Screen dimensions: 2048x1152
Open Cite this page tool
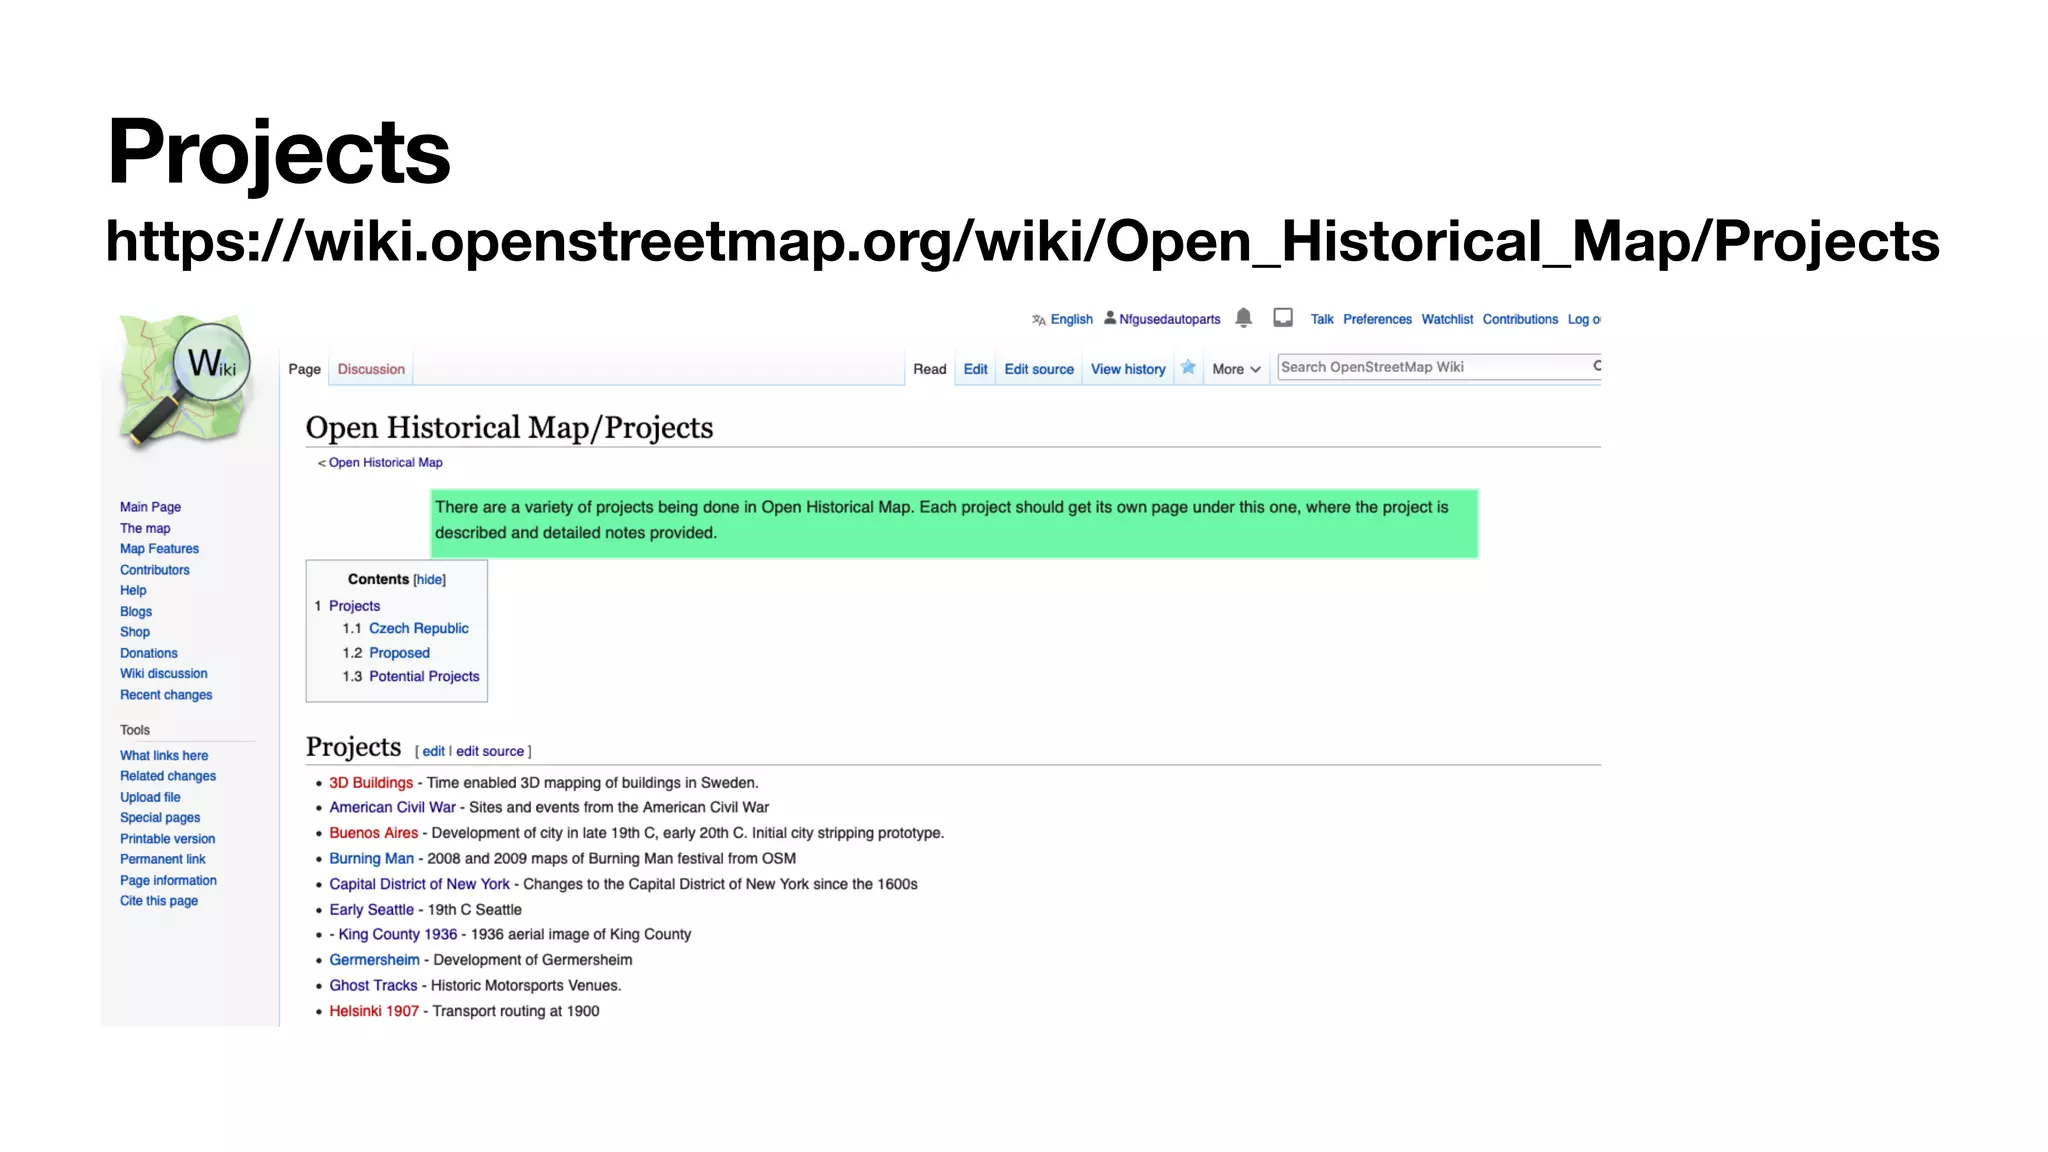[x=159, y=901]
